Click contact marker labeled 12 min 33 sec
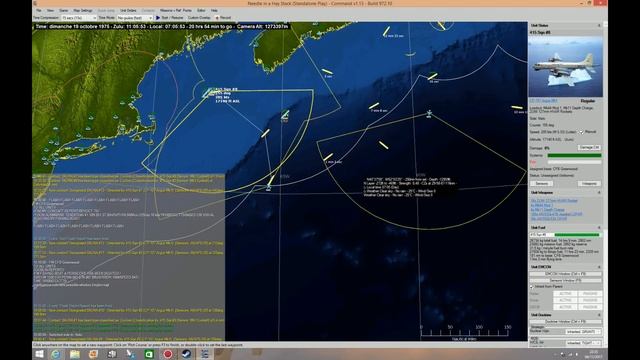Image resolution: width=640 pixels, height=360 pixels. tap(386, 31)
